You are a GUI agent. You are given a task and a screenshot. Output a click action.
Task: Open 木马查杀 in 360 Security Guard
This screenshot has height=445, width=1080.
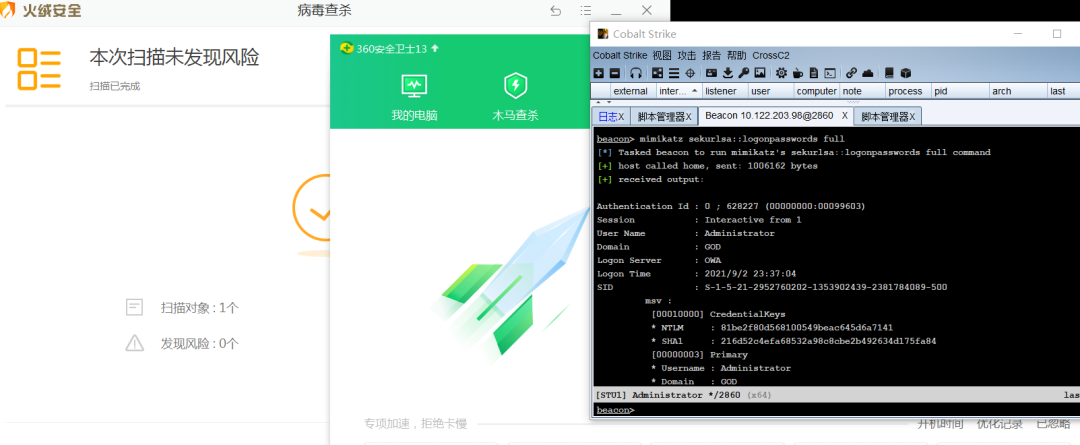(515, 97)
